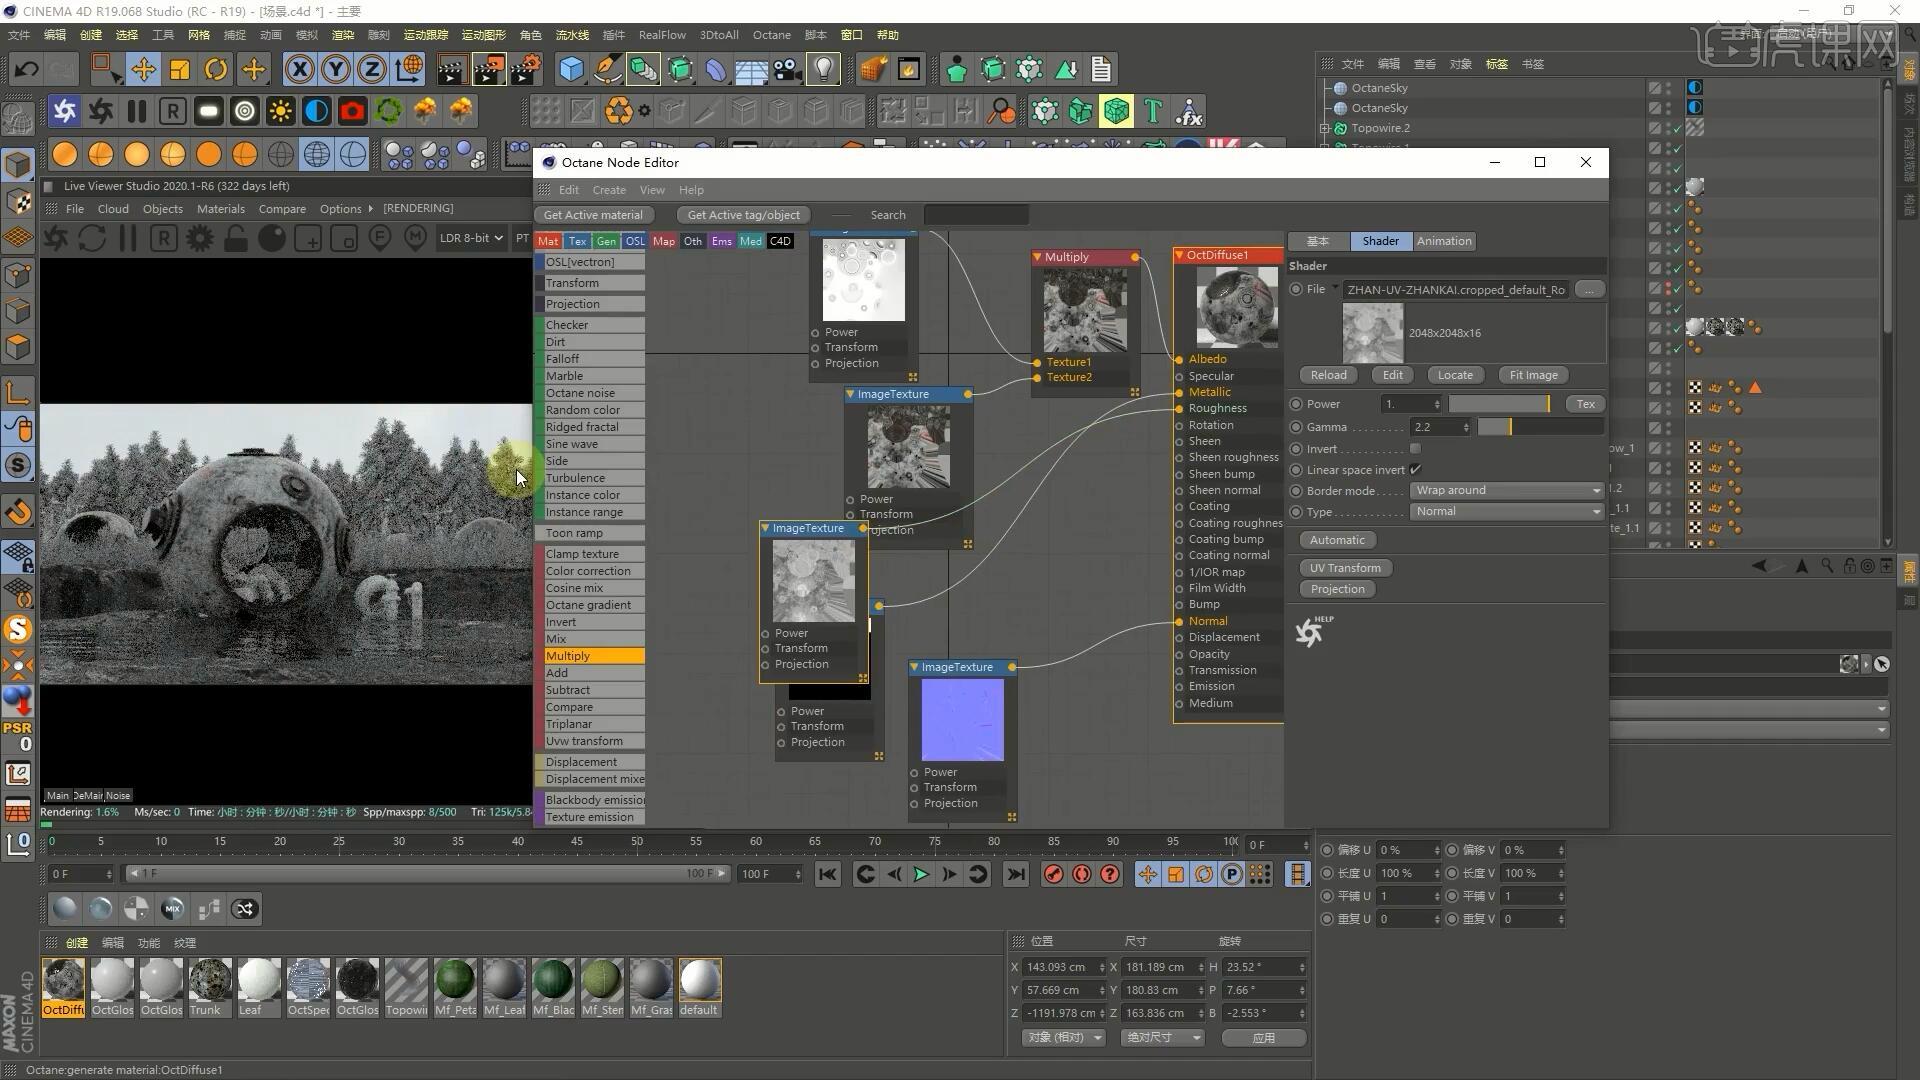Expand Topowire.2 tree item

click(1325, 129)
